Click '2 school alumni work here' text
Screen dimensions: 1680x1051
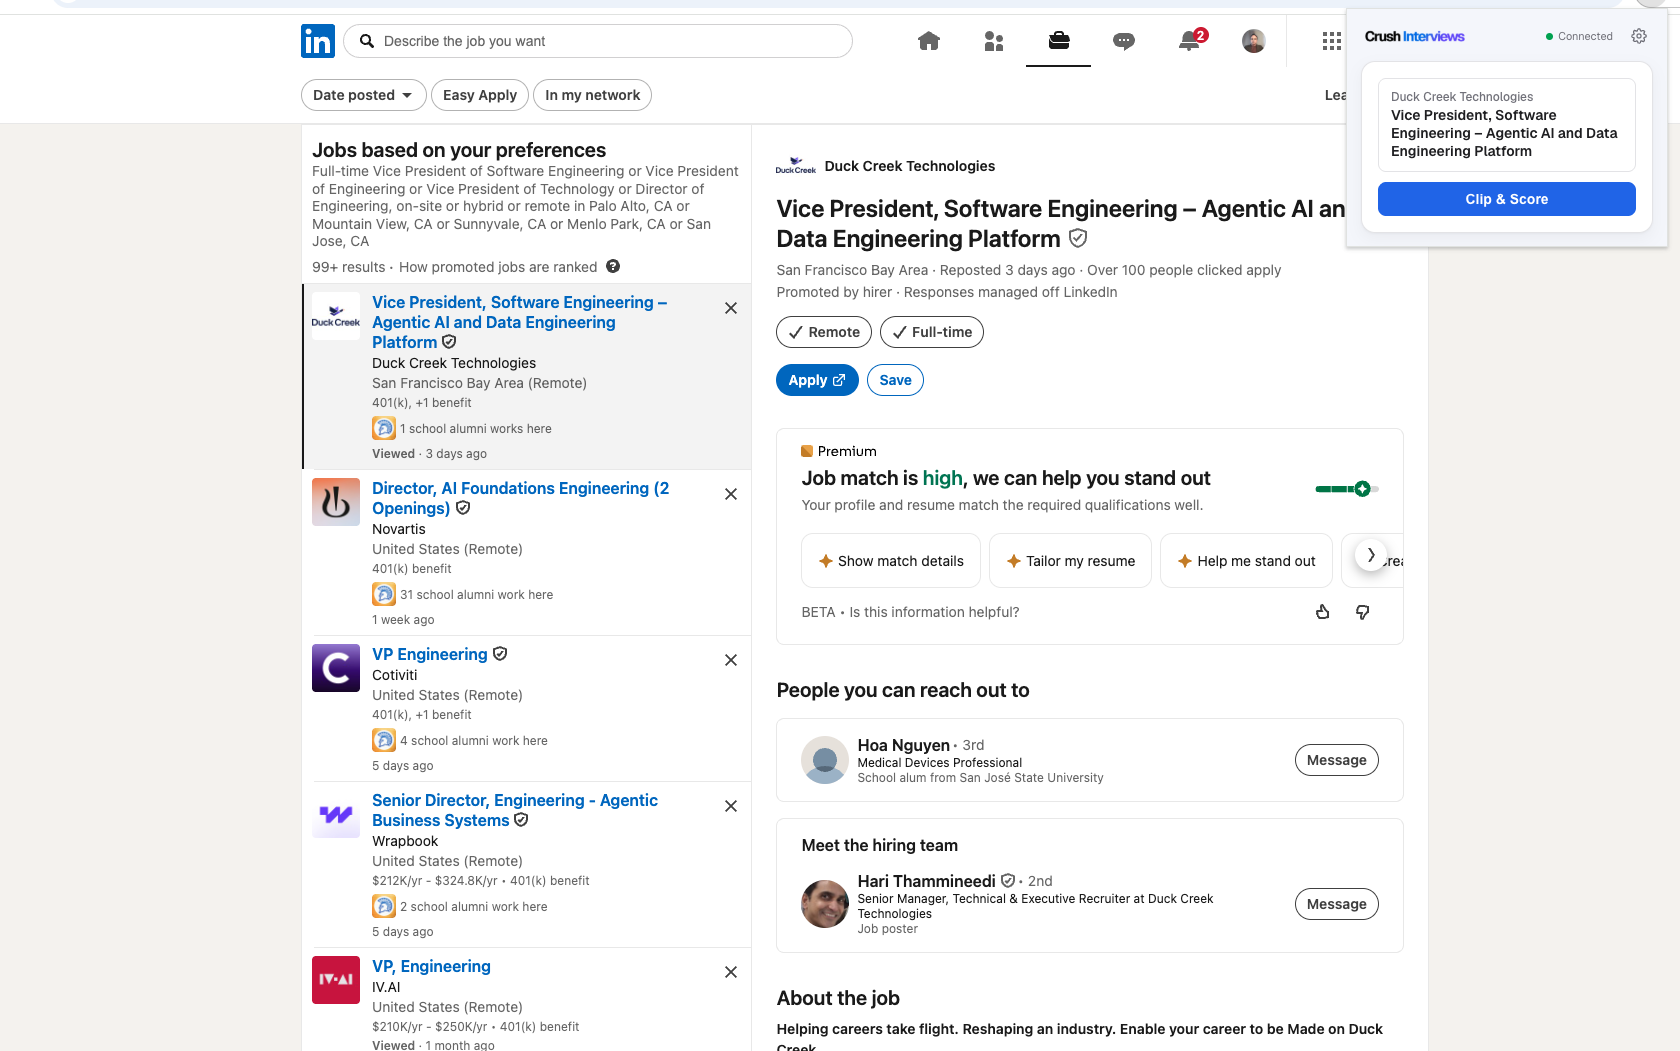(x=474, y=907)
